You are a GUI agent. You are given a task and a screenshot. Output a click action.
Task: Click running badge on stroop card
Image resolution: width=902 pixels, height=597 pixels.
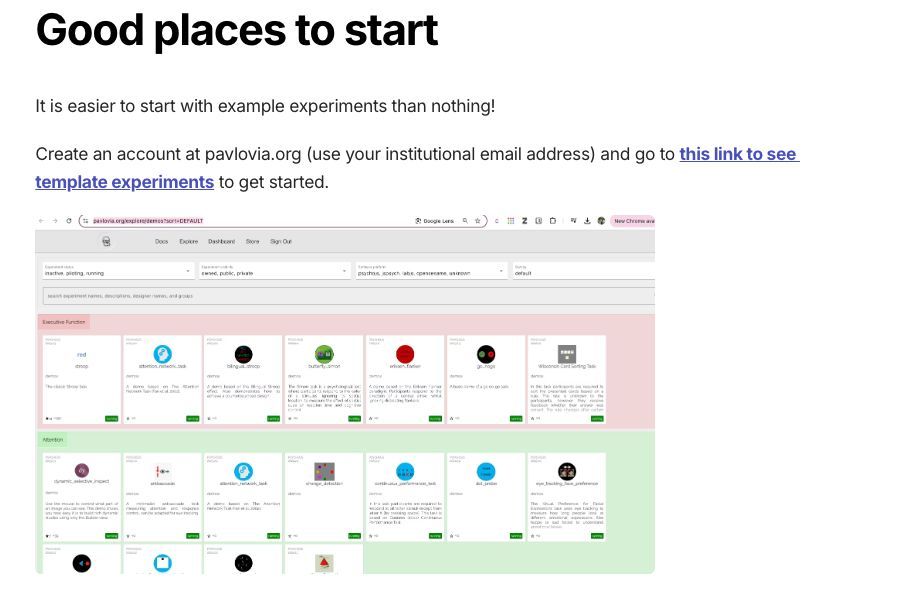[112, 418]
